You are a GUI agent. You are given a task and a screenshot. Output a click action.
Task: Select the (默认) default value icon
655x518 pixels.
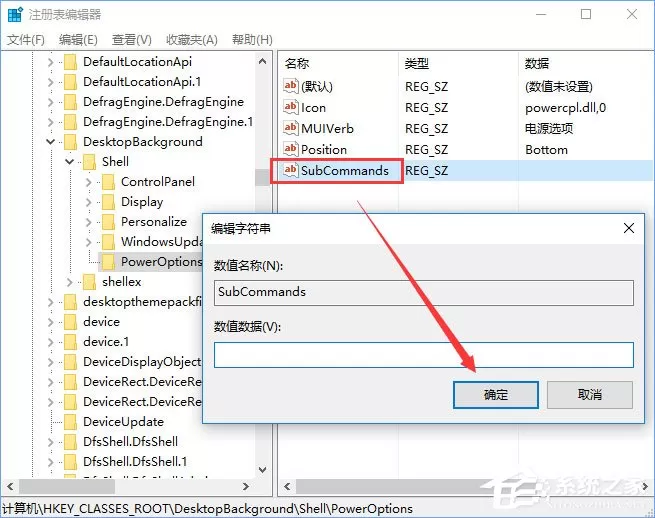[290, 86]
